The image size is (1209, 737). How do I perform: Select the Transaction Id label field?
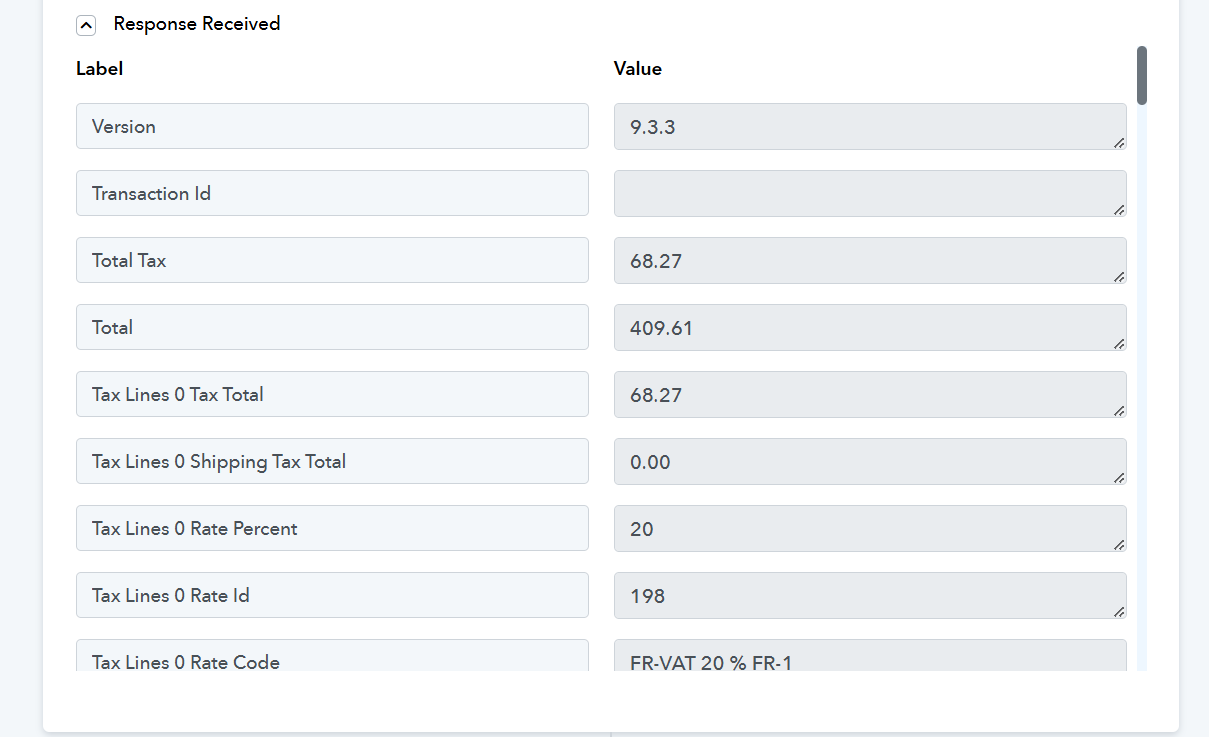332,193
